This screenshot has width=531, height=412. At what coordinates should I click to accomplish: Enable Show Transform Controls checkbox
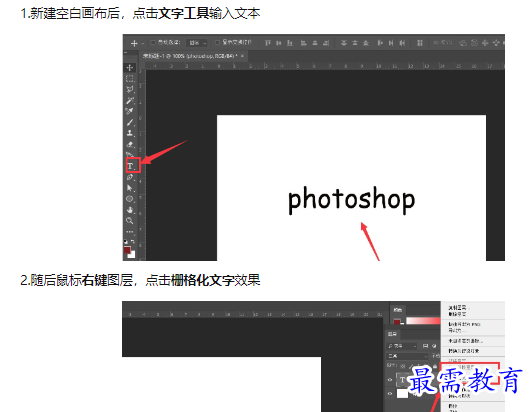tap(217, 43)
